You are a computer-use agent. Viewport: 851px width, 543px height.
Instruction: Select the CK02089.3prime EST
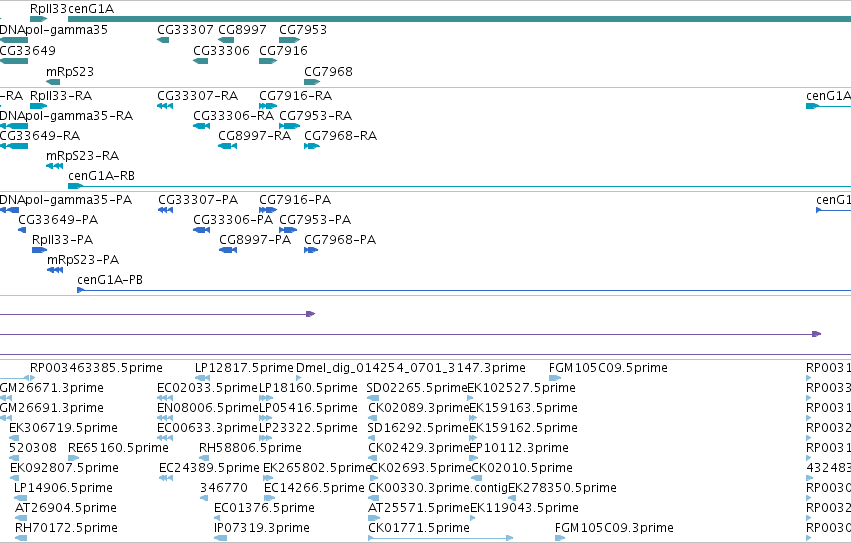click(372, 418)
